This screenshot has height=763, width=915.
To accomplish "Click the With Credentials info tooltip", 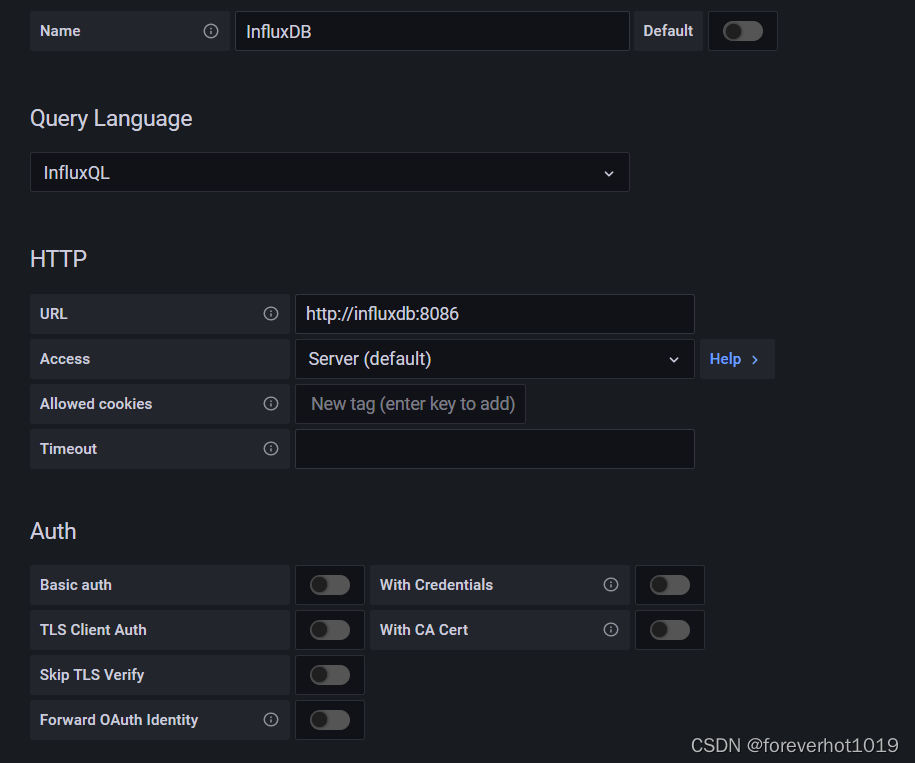I will (611, 585).
